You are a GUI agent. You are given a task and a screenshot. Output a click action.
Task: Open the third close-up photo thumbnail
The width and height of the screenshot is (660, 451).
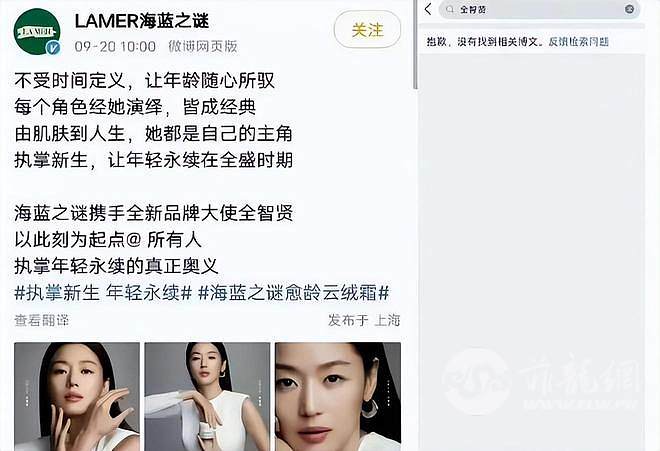(x=338, y=396)
